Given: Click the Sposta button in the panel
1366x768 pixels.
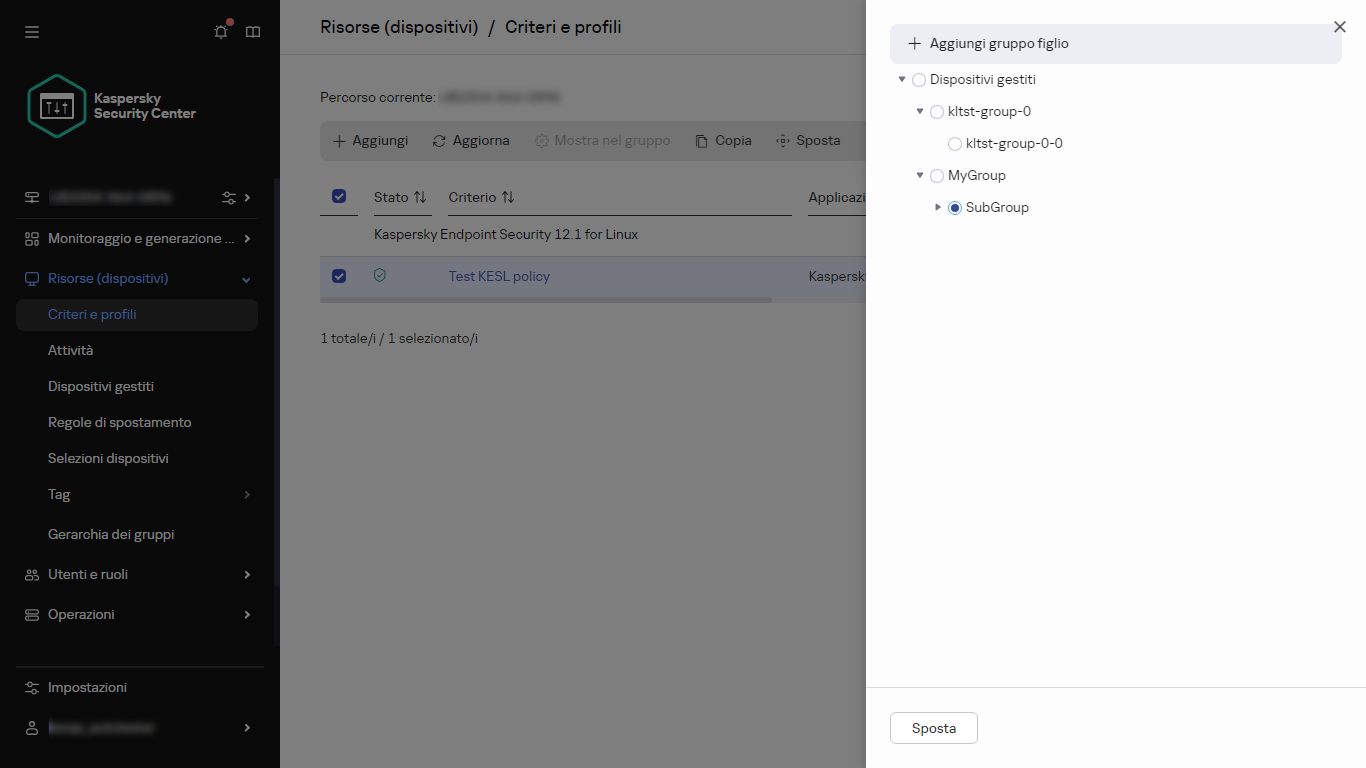Looking at the screenshot, I should point(933,727).
